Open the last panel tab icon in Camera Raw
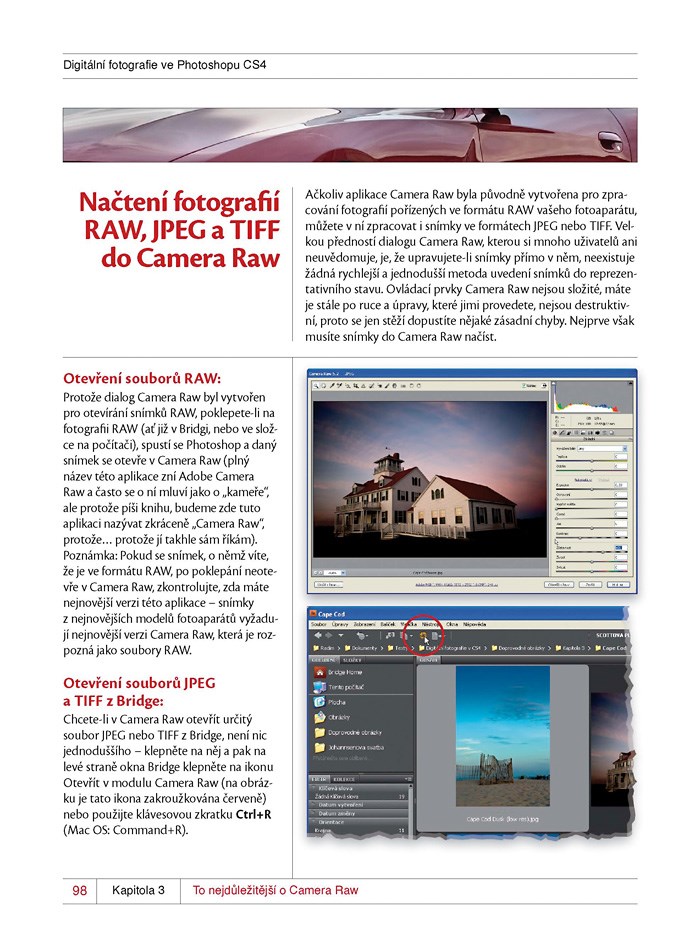The image size is (700, 941). pyautogui.click(x=611, y=433)
